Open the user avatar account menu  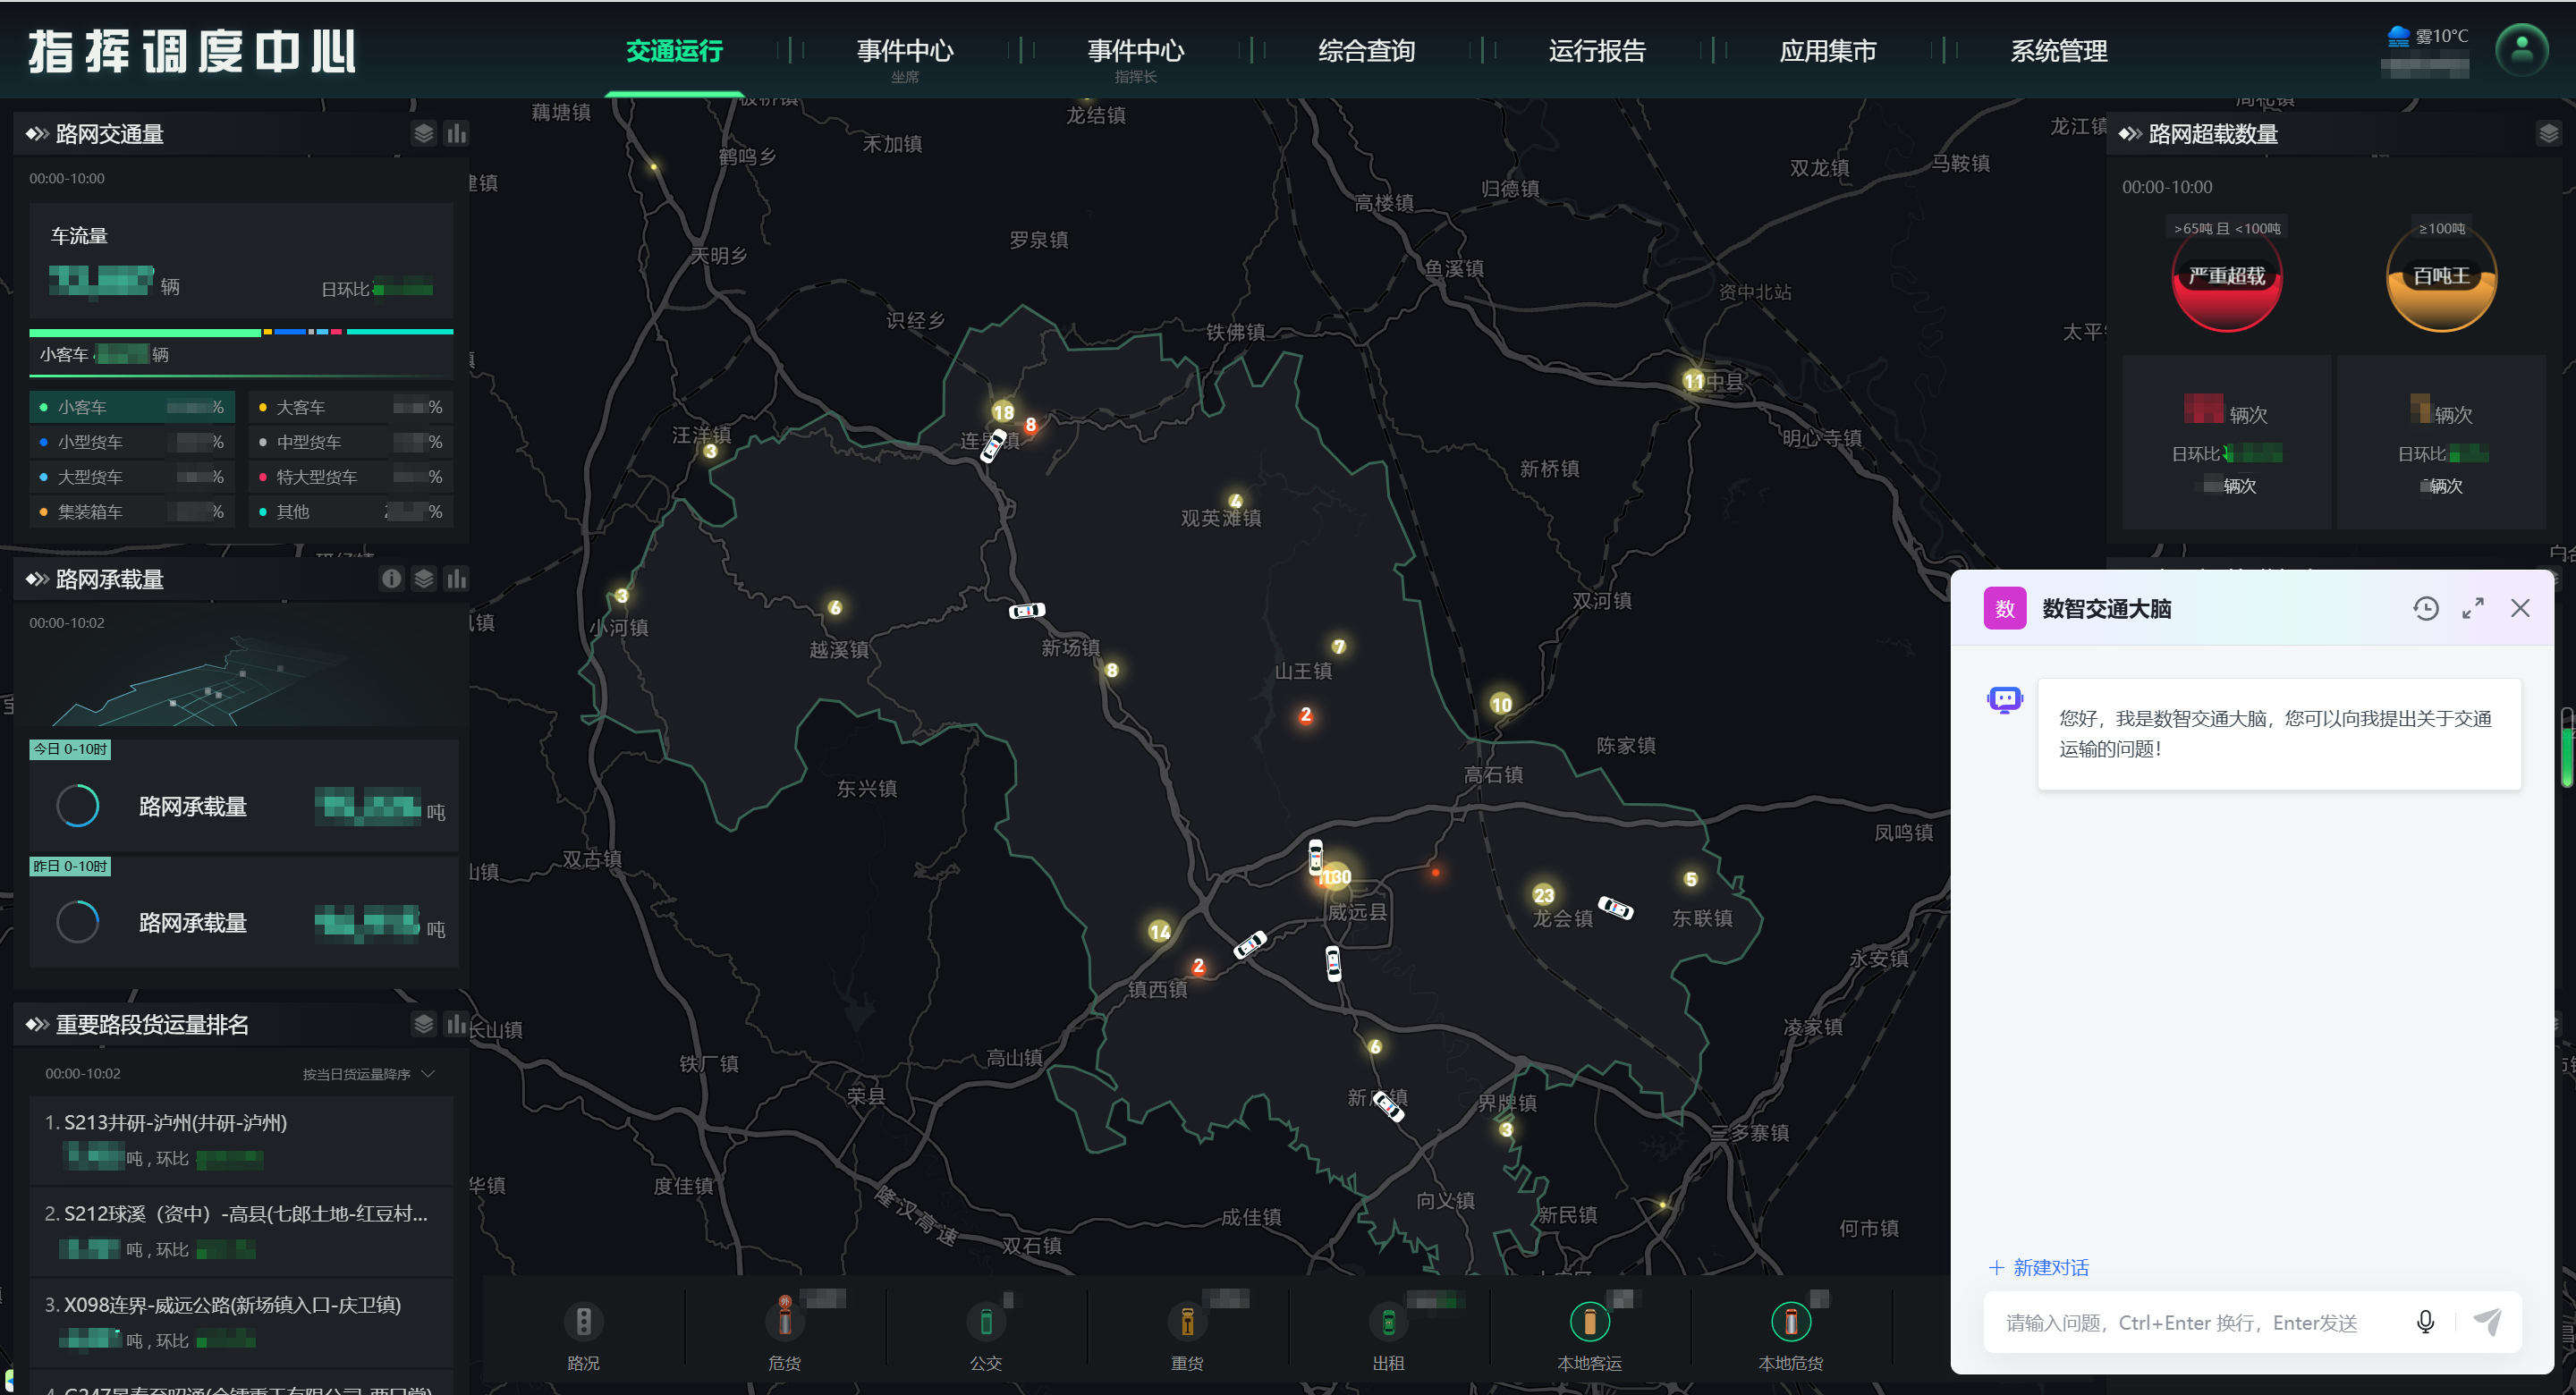tap(2521, 49)
